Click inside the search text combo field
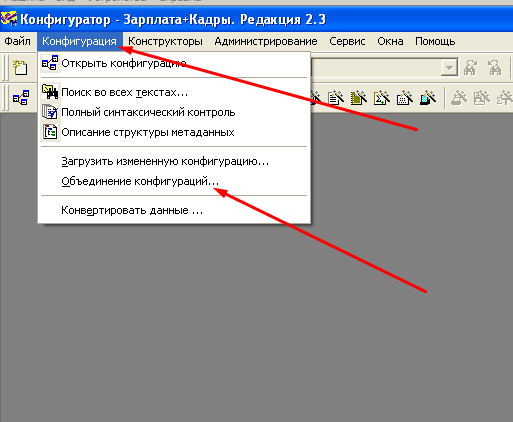This screenshot has width=513, height=422. click(x=376, y=68)
